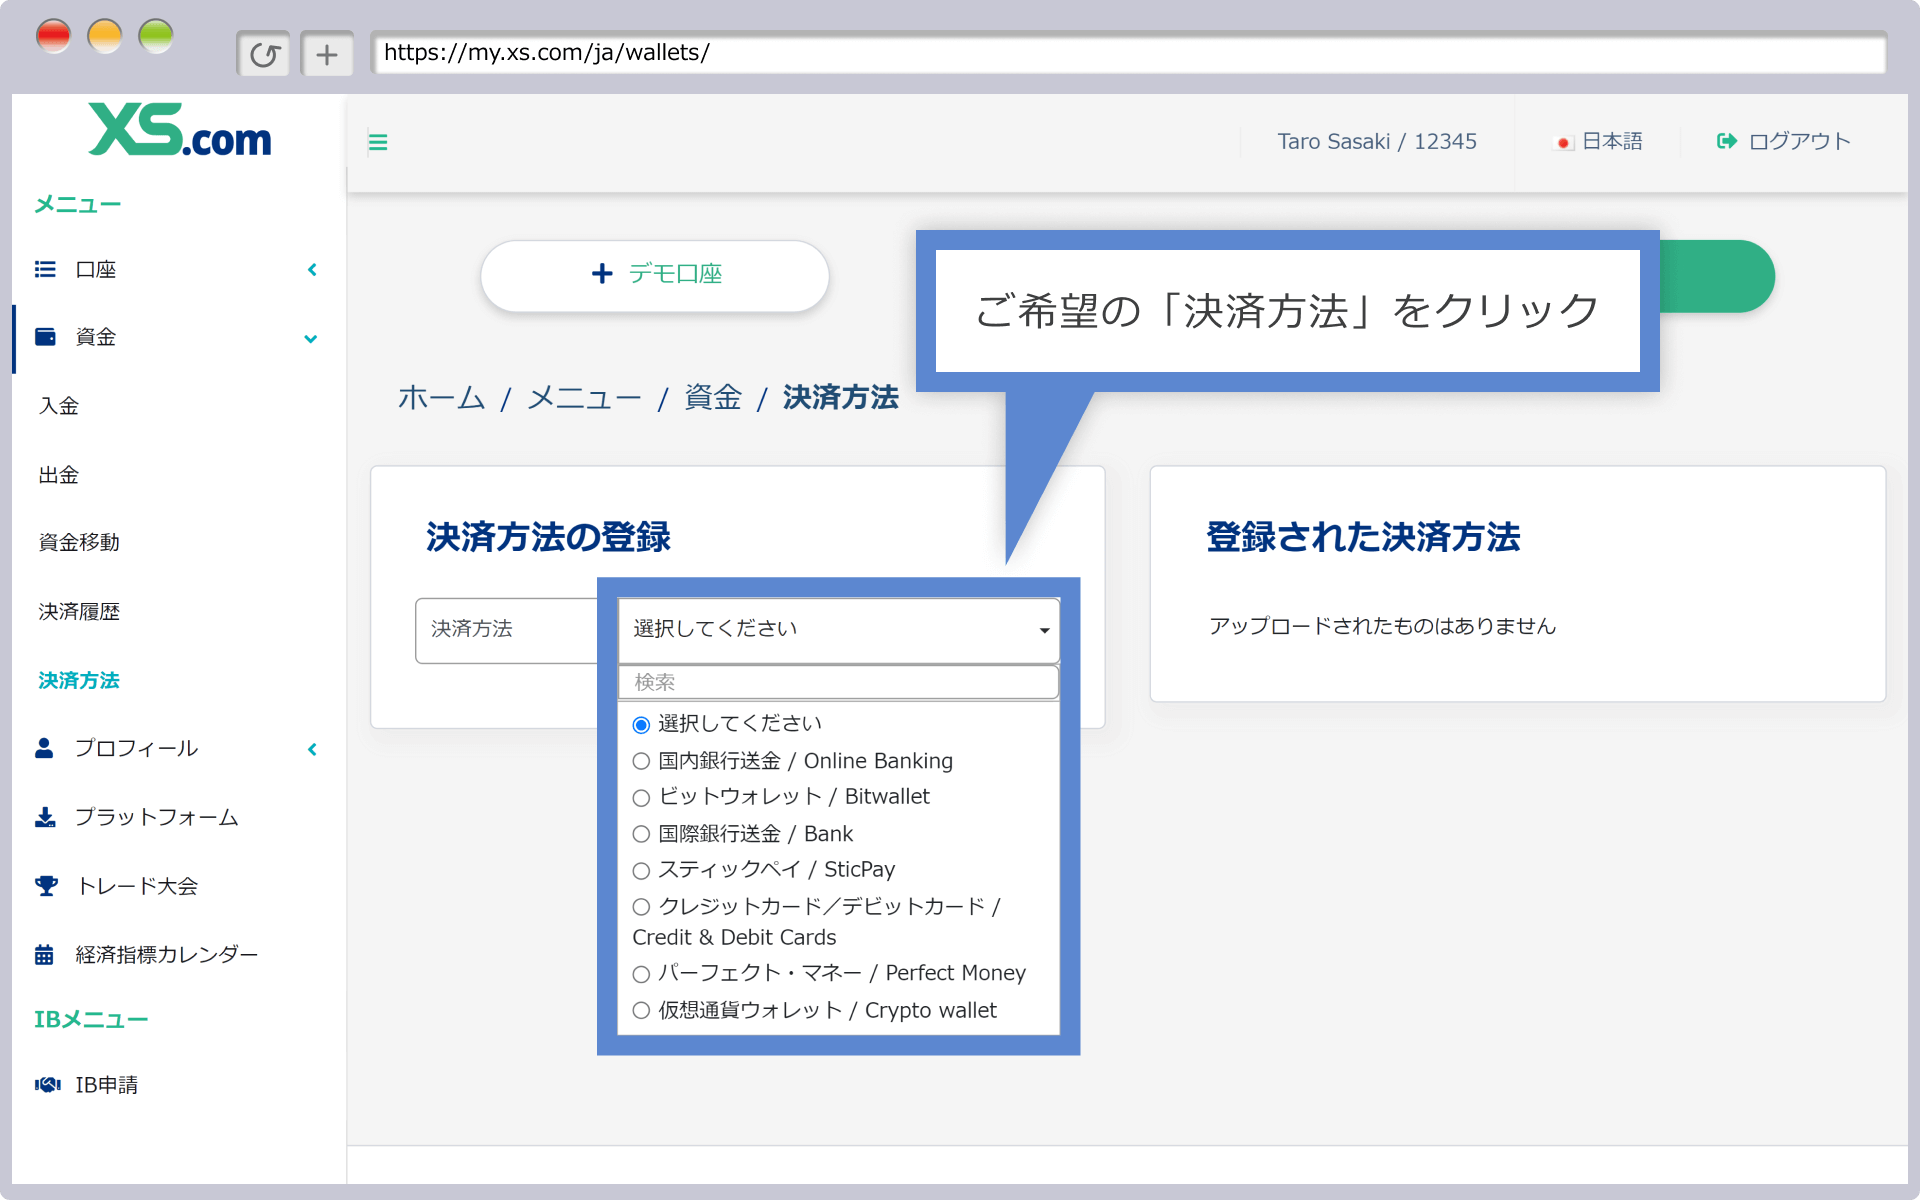This screenshot has height=1200, width=1920.
Task: Click the calendar icon beside 経済指標カレンダー
Action: pyautogui.click(x=44, y=955)
